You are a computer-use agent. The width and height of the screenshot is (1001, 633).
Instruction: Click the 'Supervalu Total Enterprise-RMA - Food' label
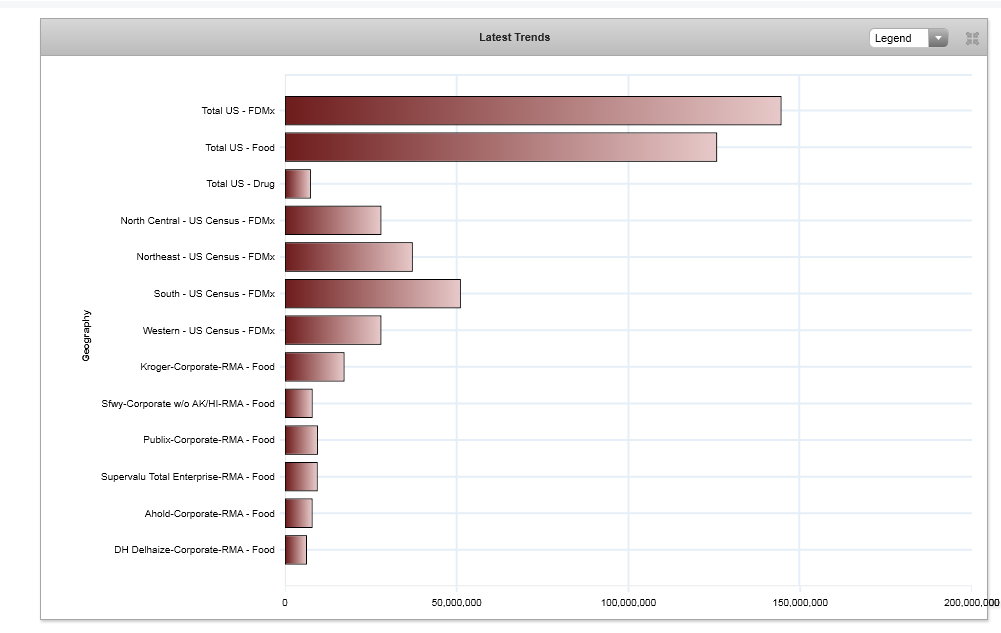click(x=188, y=477)
